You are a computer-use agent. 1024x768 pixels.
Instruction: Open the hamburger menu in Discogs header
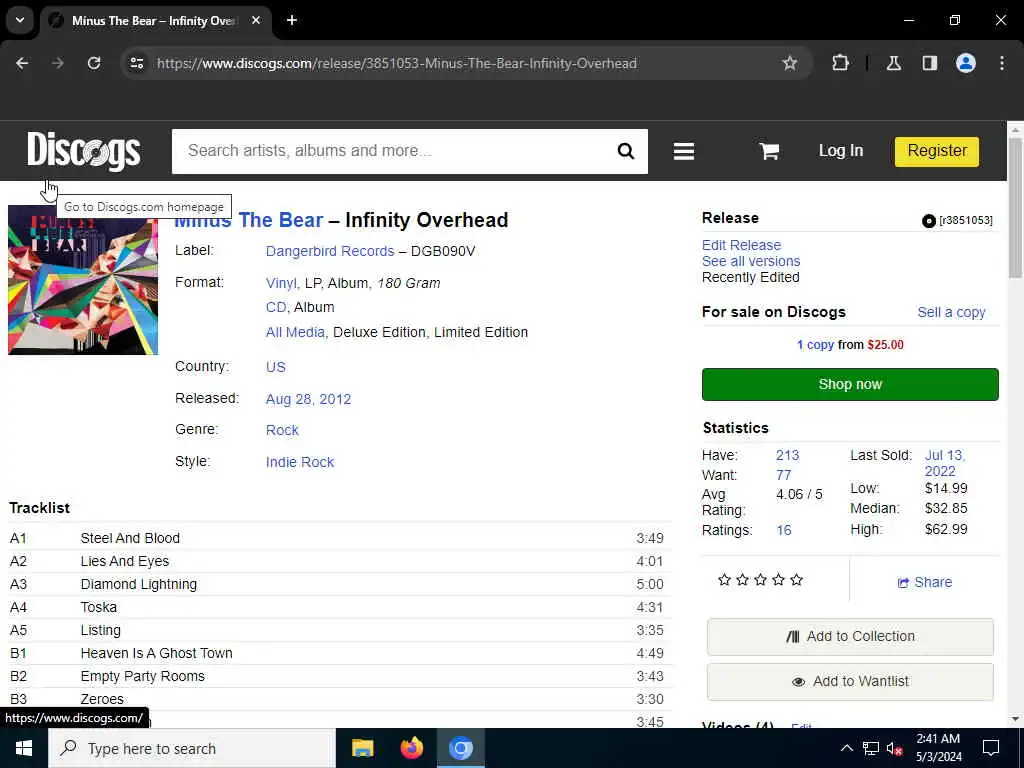684,152
